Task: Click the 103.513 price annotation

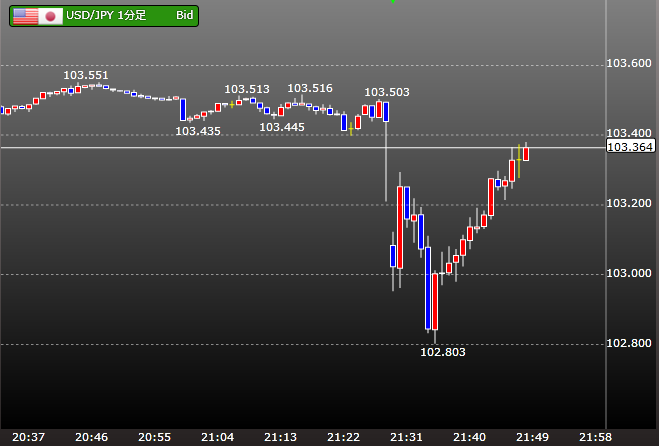Action: click(x=247, y=89)
